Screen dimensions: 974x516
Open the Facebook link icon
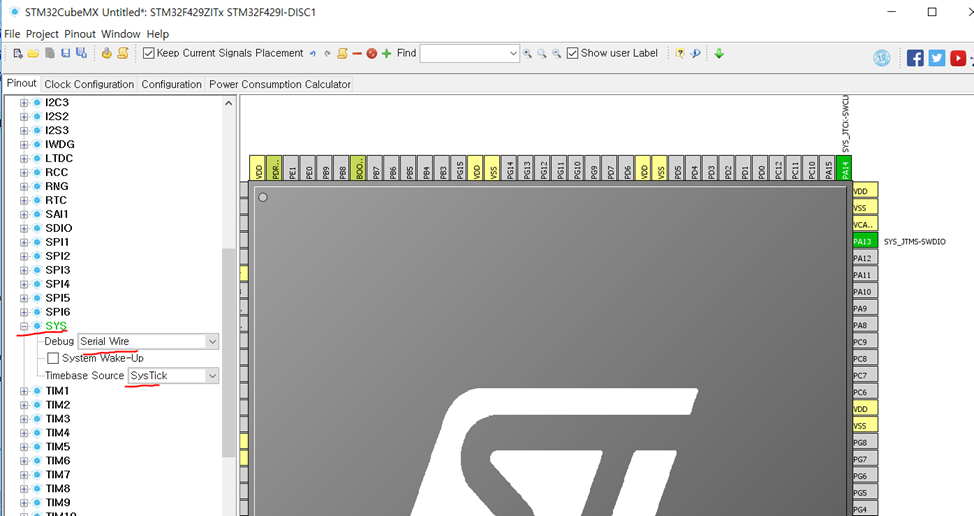pyautogui.click(x=915, y=58)
